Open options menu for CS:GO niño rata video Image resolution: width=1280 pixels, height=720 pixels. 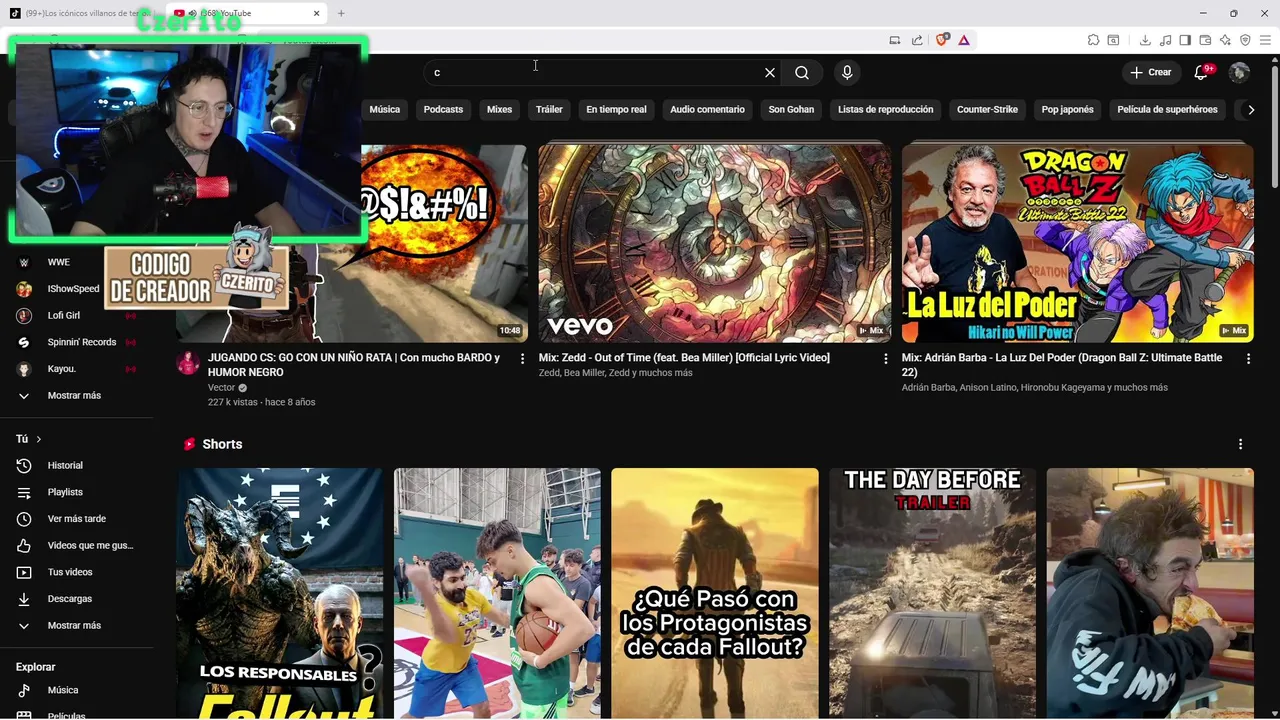pyautogui.click(x=522, y=358)
